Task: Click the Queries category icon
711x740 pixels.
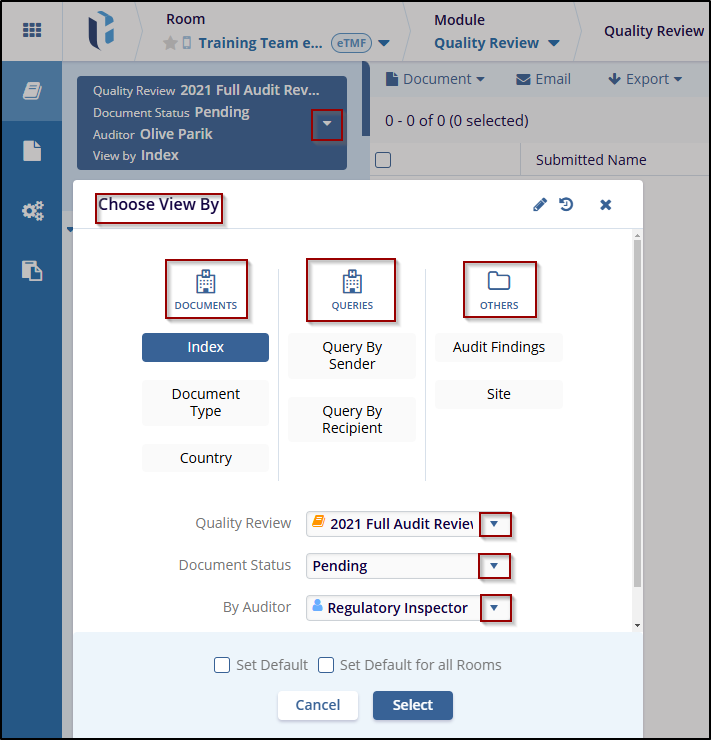Action: [x=352, y=281]
